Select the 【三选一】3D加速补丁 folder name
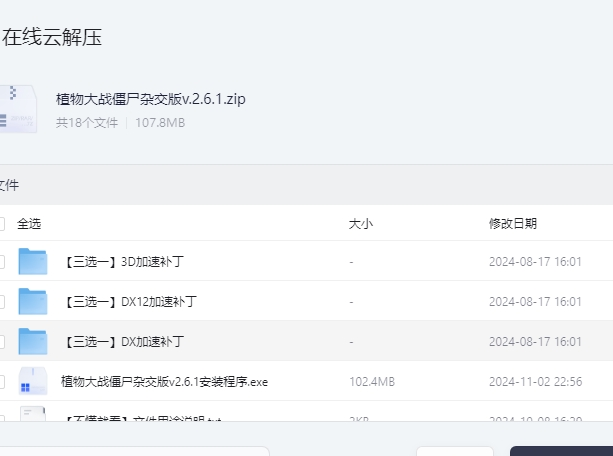Image resolution: width=613 pixels, height=456 pixels. (x=122, y=262)
